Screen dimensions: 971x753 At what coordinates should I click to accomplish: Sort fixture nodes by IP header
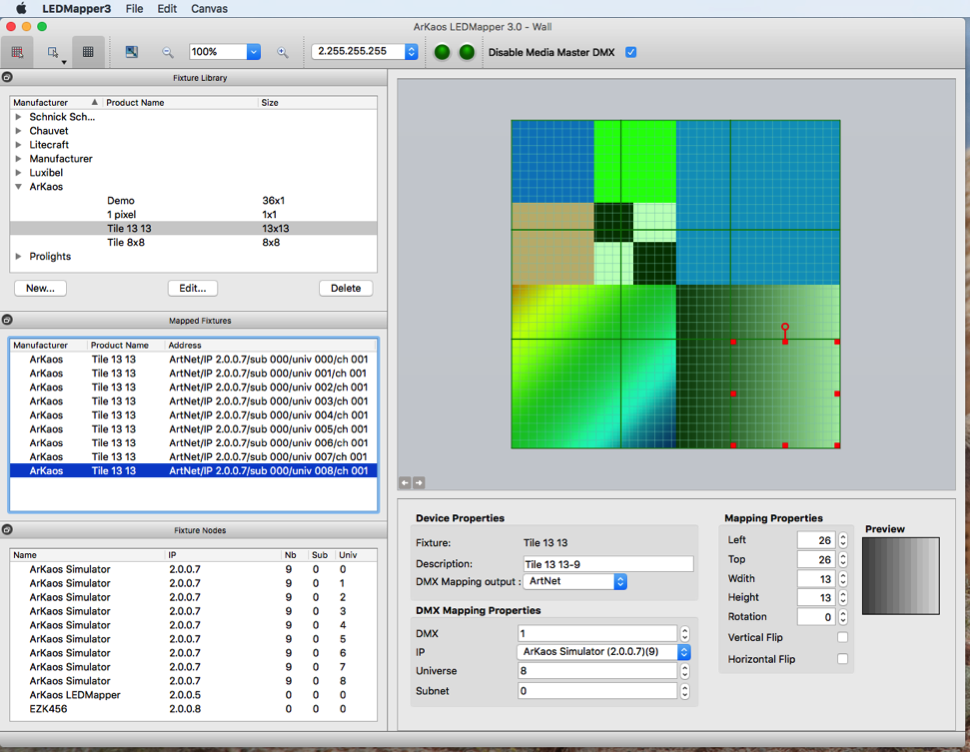(x=223, y=555)
